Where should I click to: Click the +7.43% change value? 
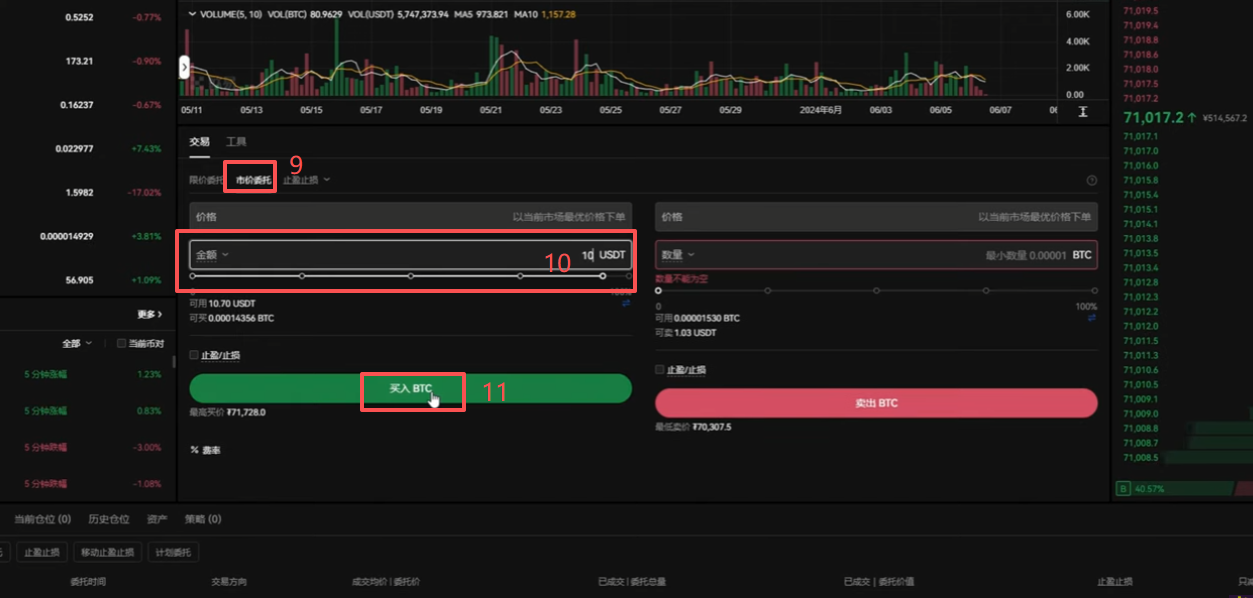[x=145, y=148]
